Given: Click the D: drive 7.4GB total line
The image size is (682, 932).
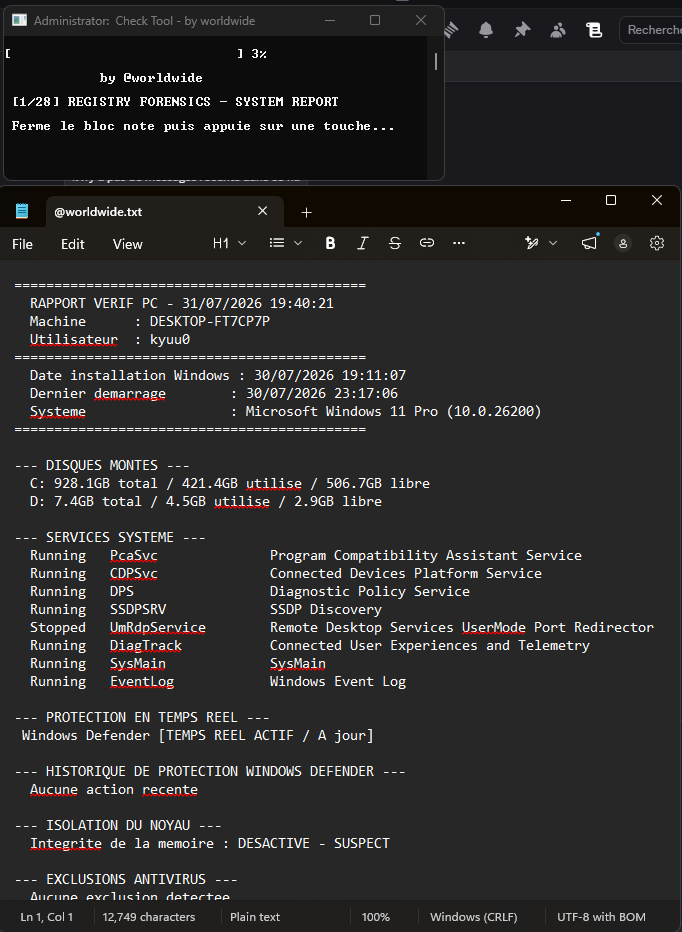Looking at the screenshot, I should 206,502.
